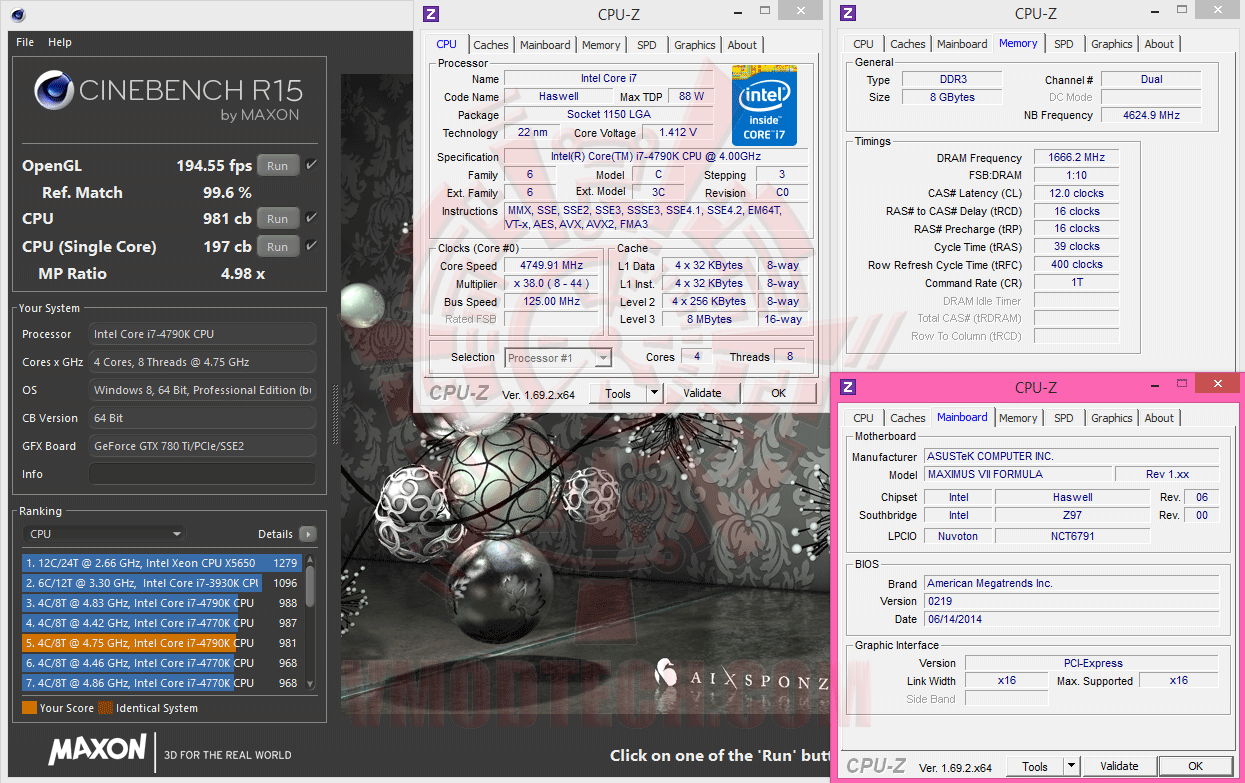
Task: Click the orange Your Score legend swatch
Action: click(29, 708)
